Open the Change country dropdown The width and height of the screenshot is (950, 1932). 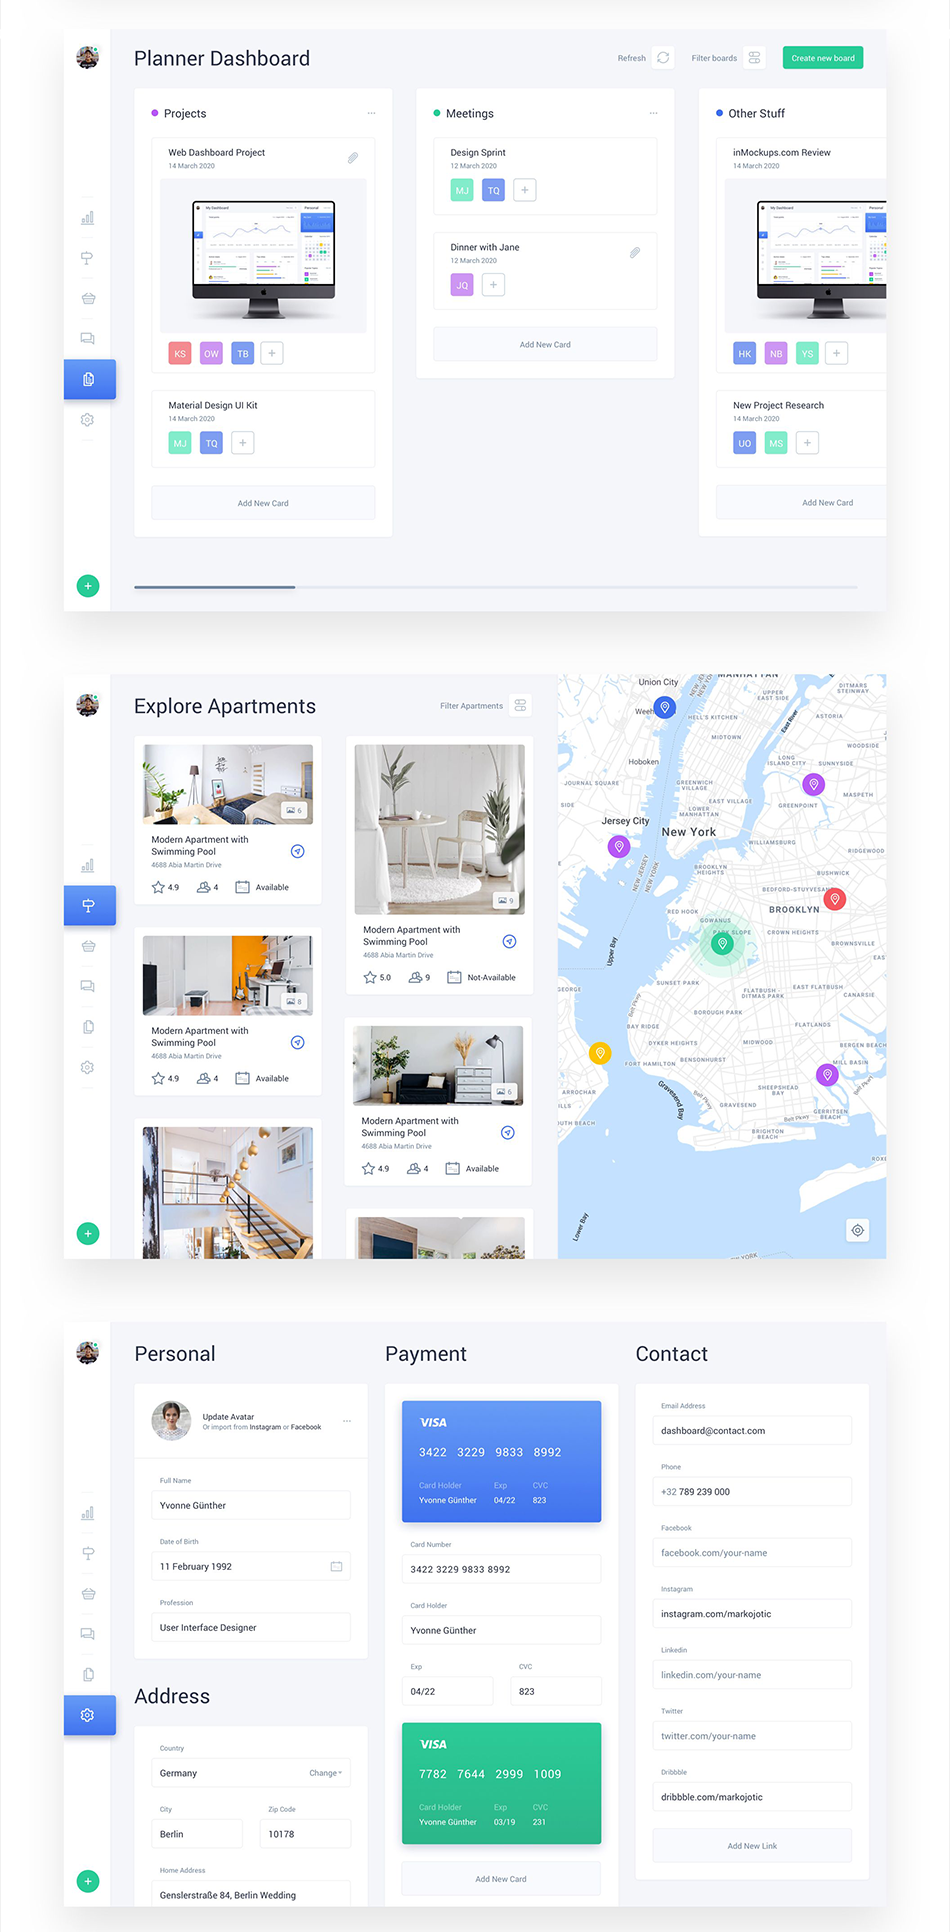click(325, 1773)
